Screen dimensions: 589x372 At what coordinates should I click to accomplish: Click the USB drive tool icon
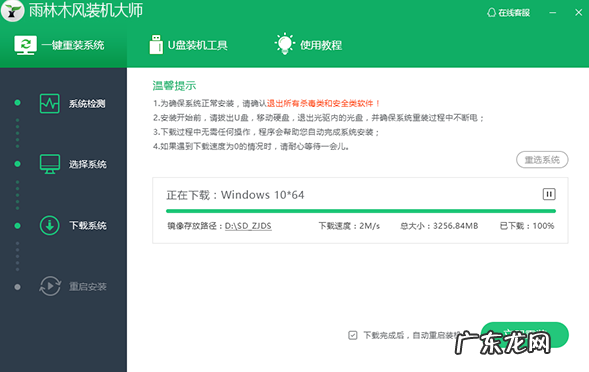tap(156, 45)
